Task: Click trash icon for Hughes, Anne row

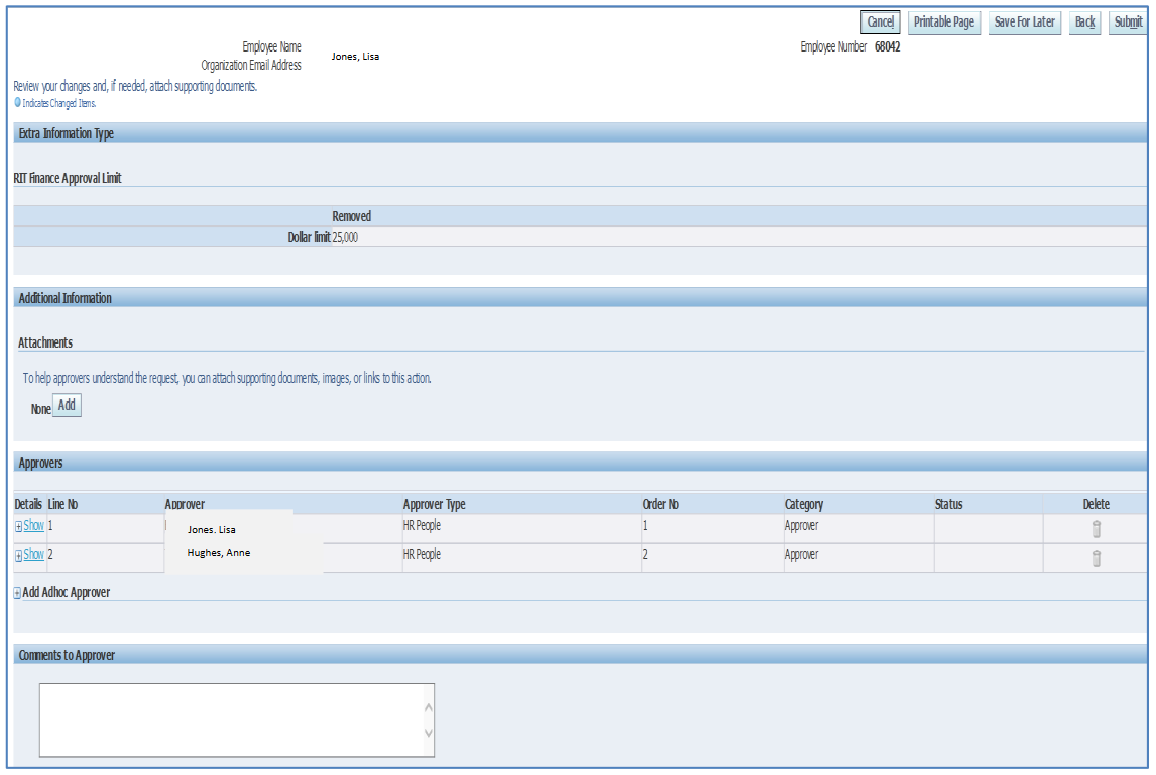Action: point(1096,559)
